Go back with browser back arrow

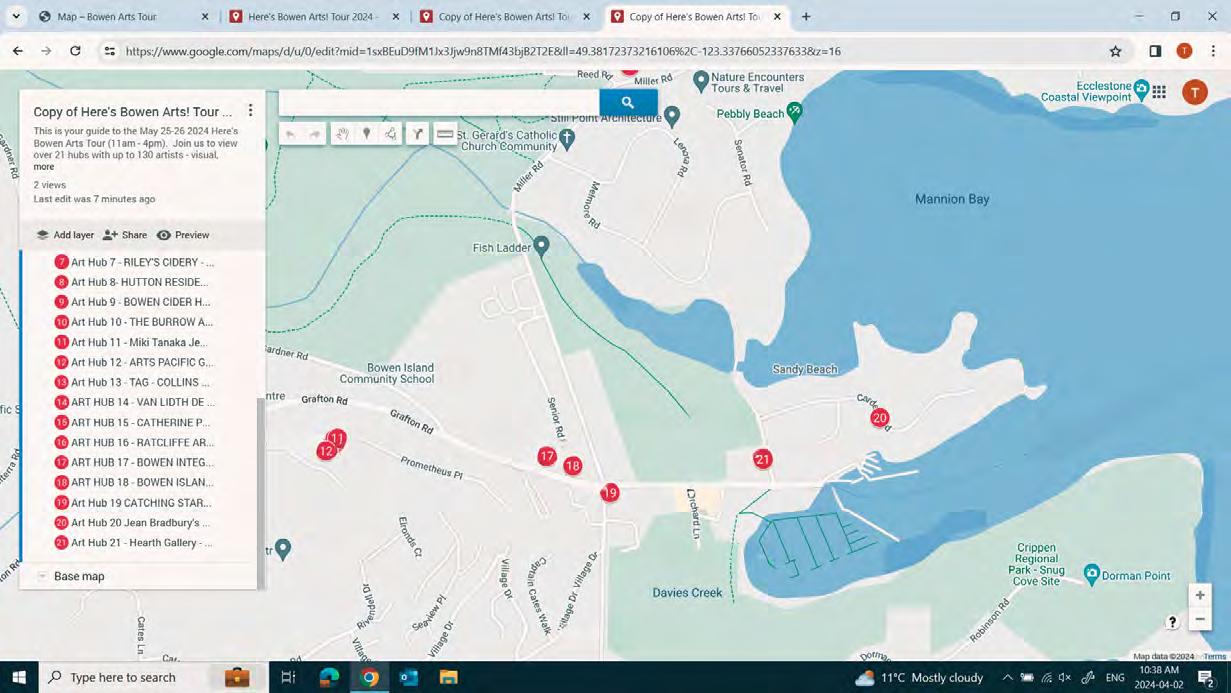point(18,51)
